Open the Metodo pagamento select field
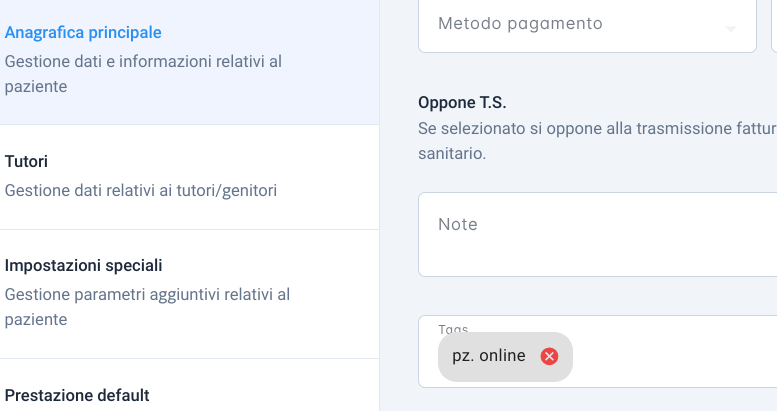 (x=587, y=26)
